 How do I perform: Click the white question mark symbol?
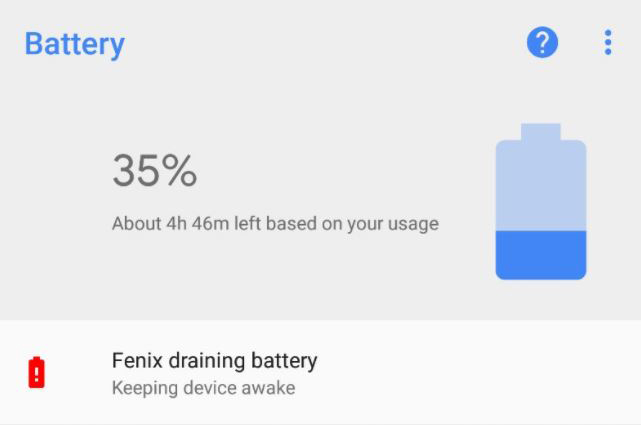tap(542, 42)
